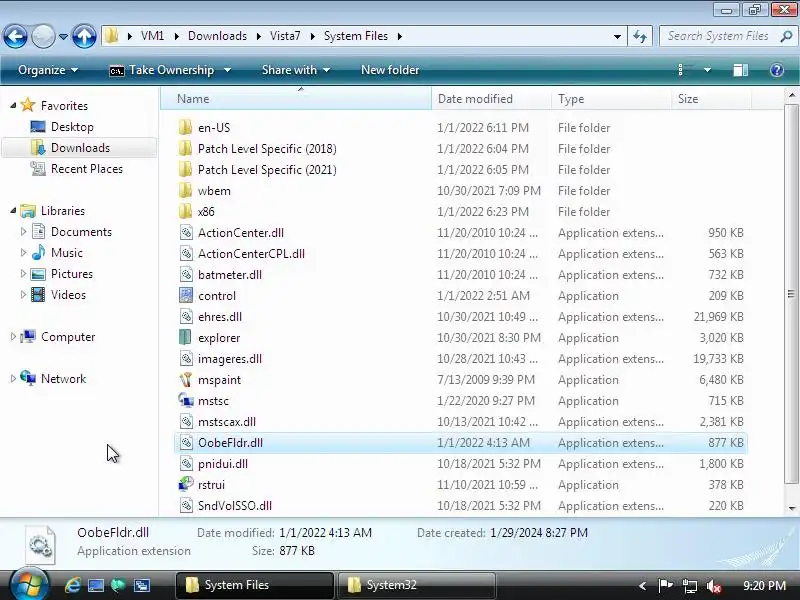This screenshot has height=600, width=800.
Task: Select the explorer application icon
Action: click(186, 337)
